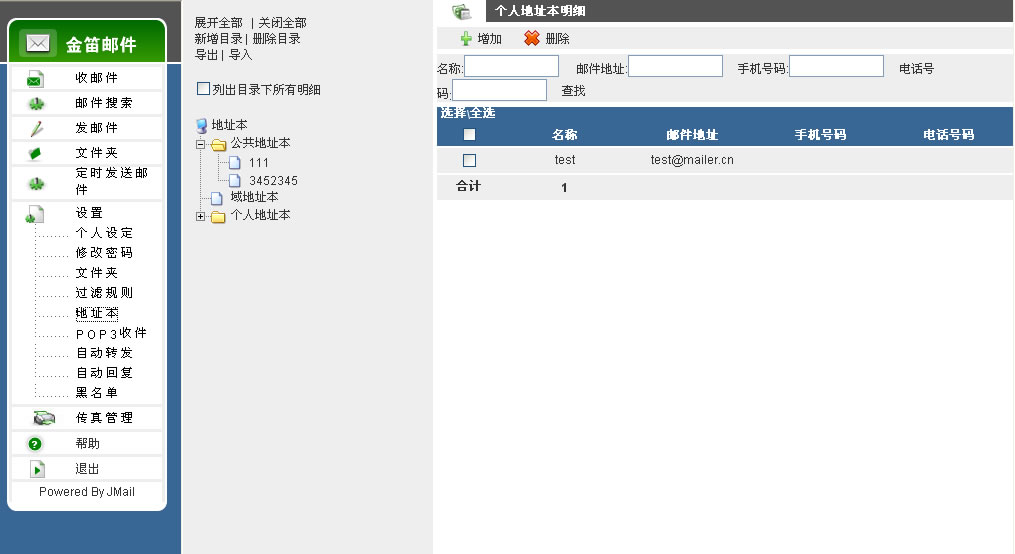Click the Help (帮助) question mark icon

pos(35,444)
